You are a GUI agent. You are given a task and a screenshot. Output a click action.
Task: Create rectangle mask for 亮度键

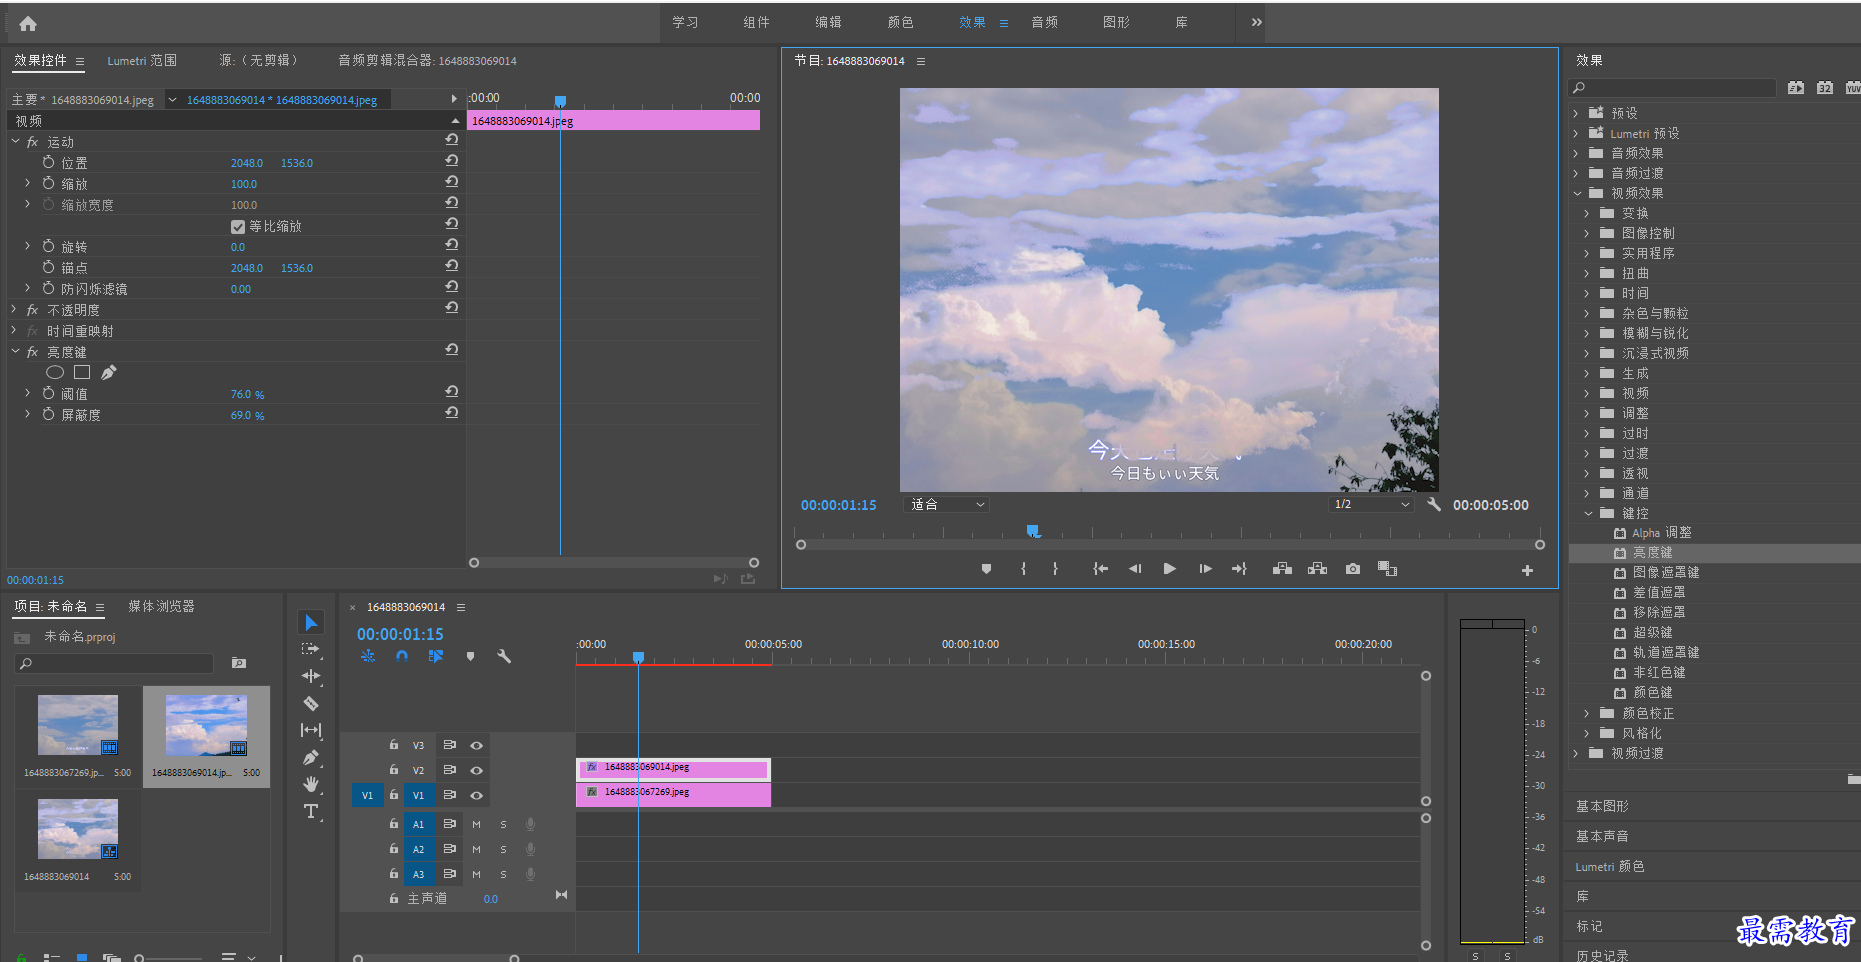82,372
